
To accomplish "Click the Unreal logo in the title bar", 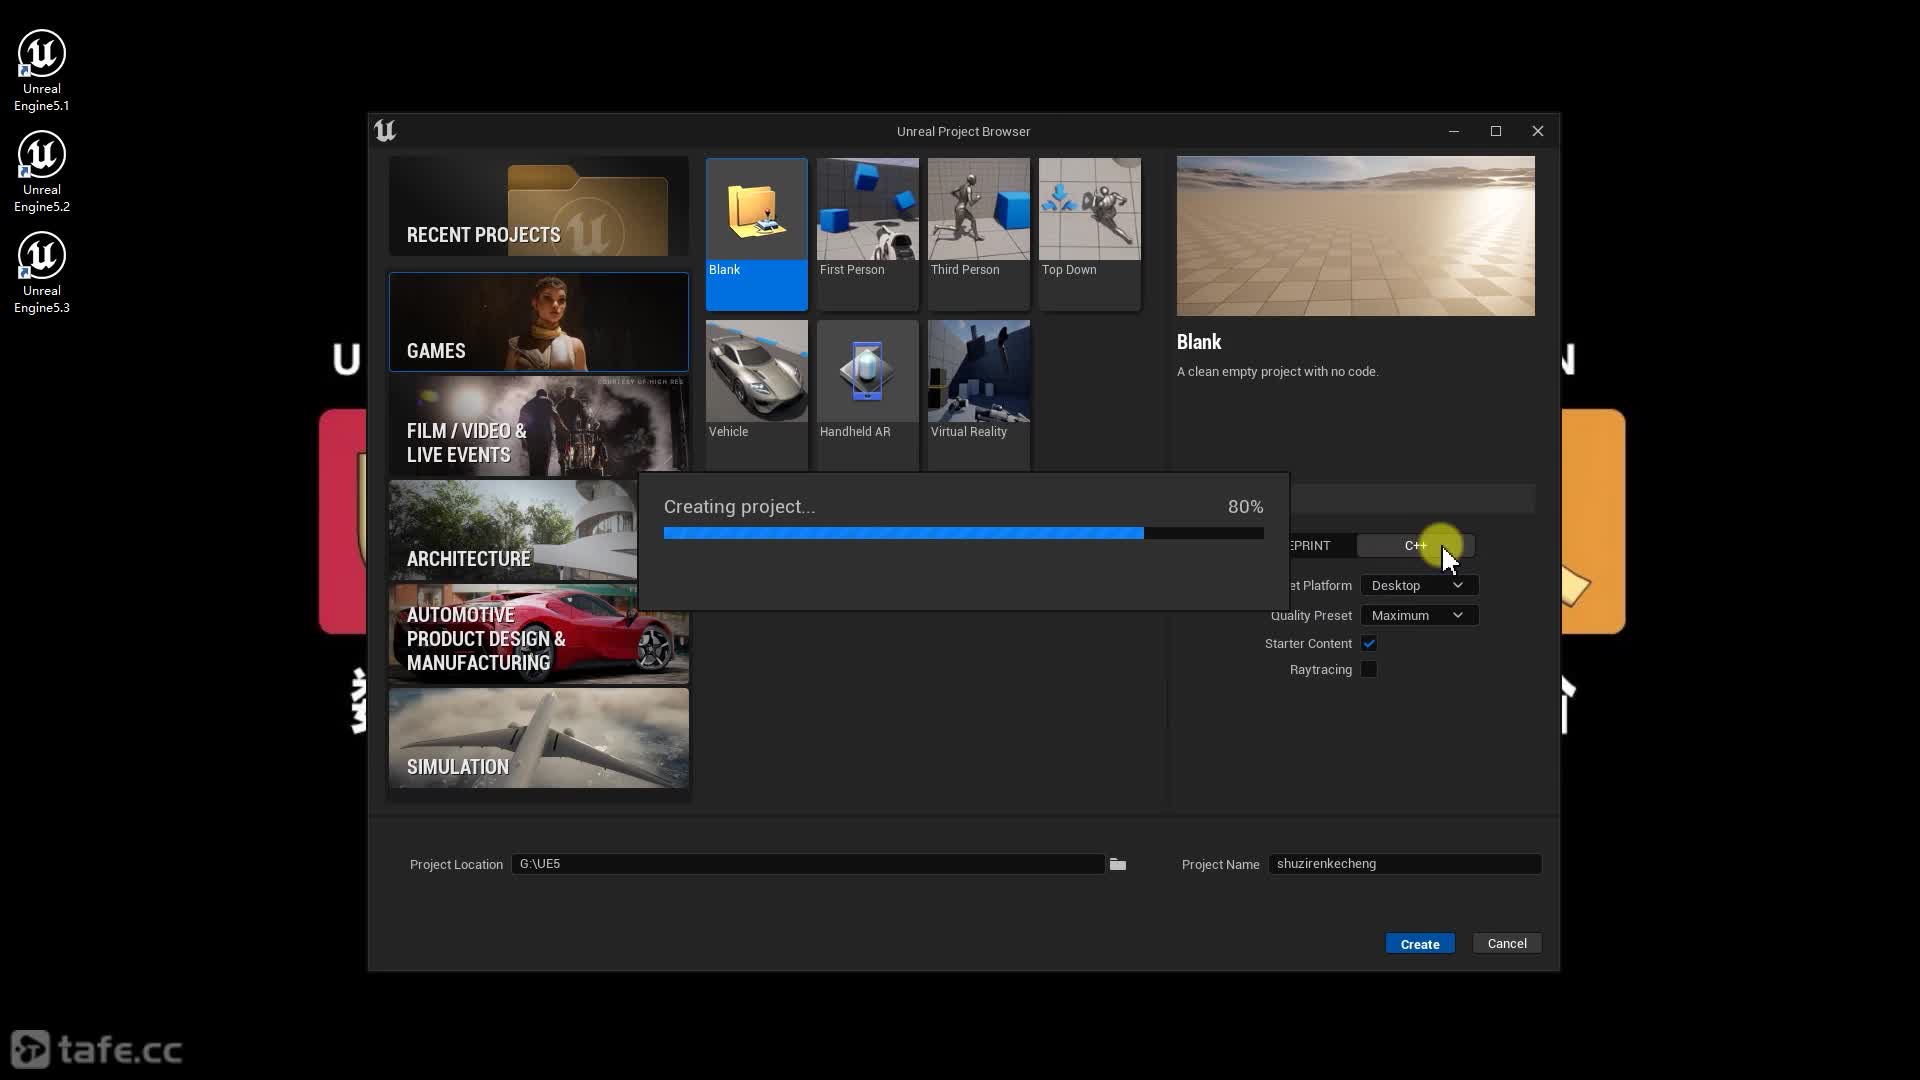I will click(x=385, y=131).
